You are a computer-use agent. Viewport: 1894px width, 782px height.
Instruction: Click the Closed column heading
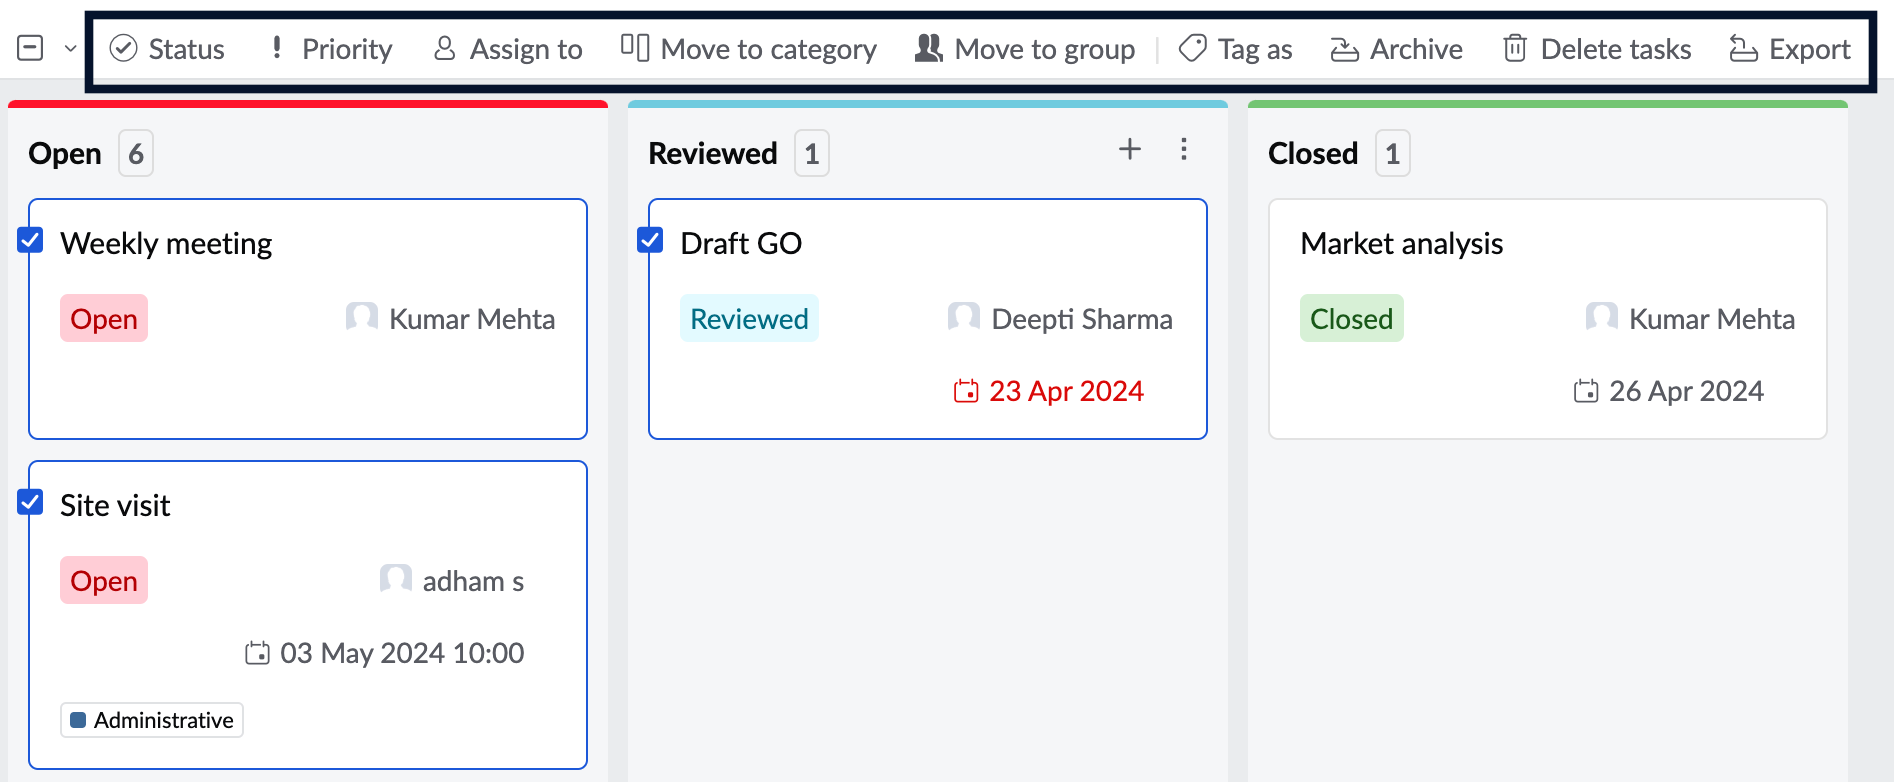pyautogui.click(x=1313, y=153)
